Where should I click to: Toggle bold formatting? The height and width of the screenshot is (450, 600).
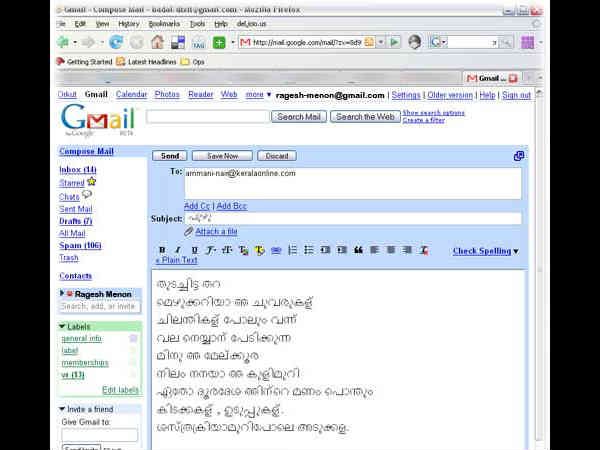pos(162,250)
